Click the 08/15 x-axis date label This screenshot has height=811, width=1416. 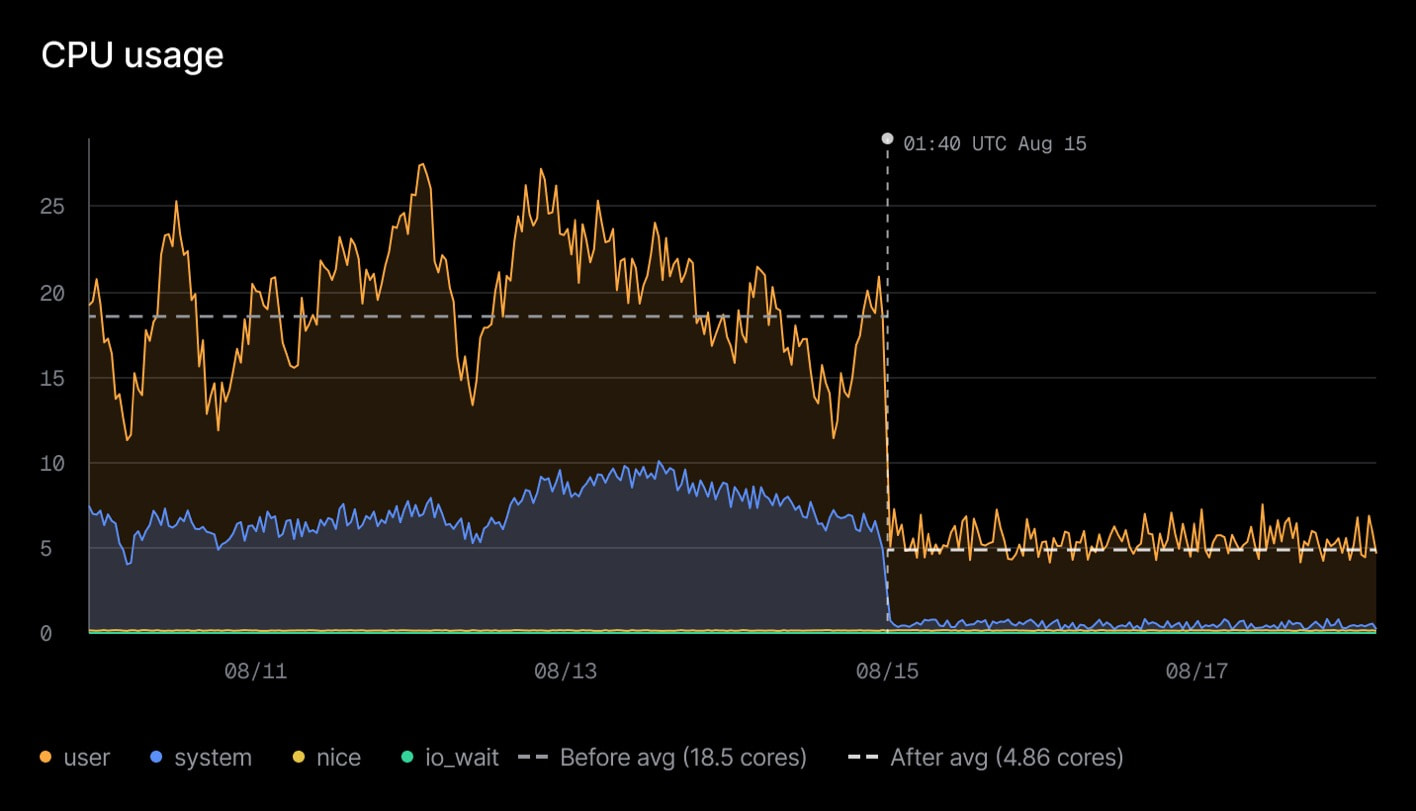(886, 671)
